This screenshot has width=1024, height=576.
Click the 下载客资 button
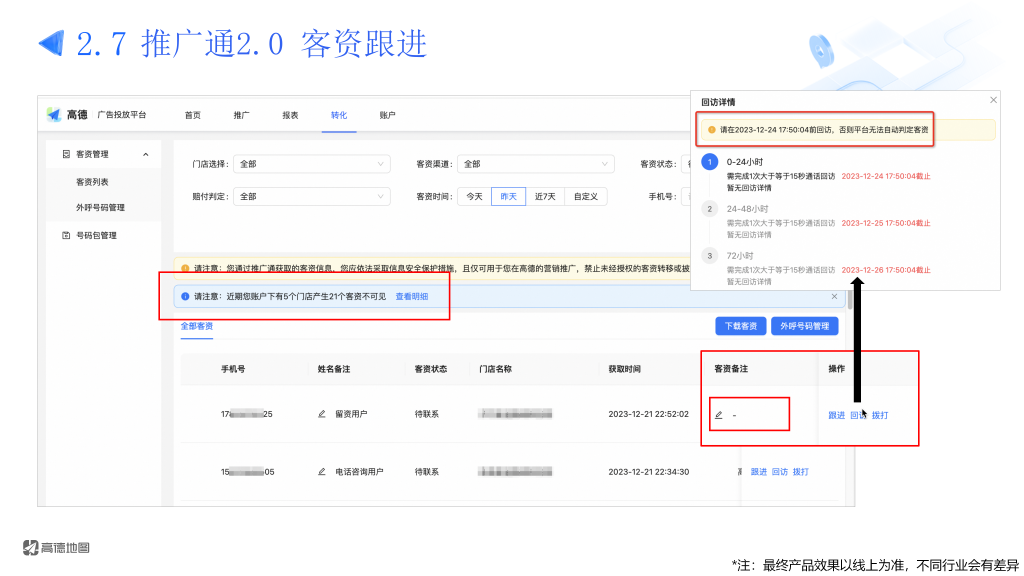[x=741, y=326]
